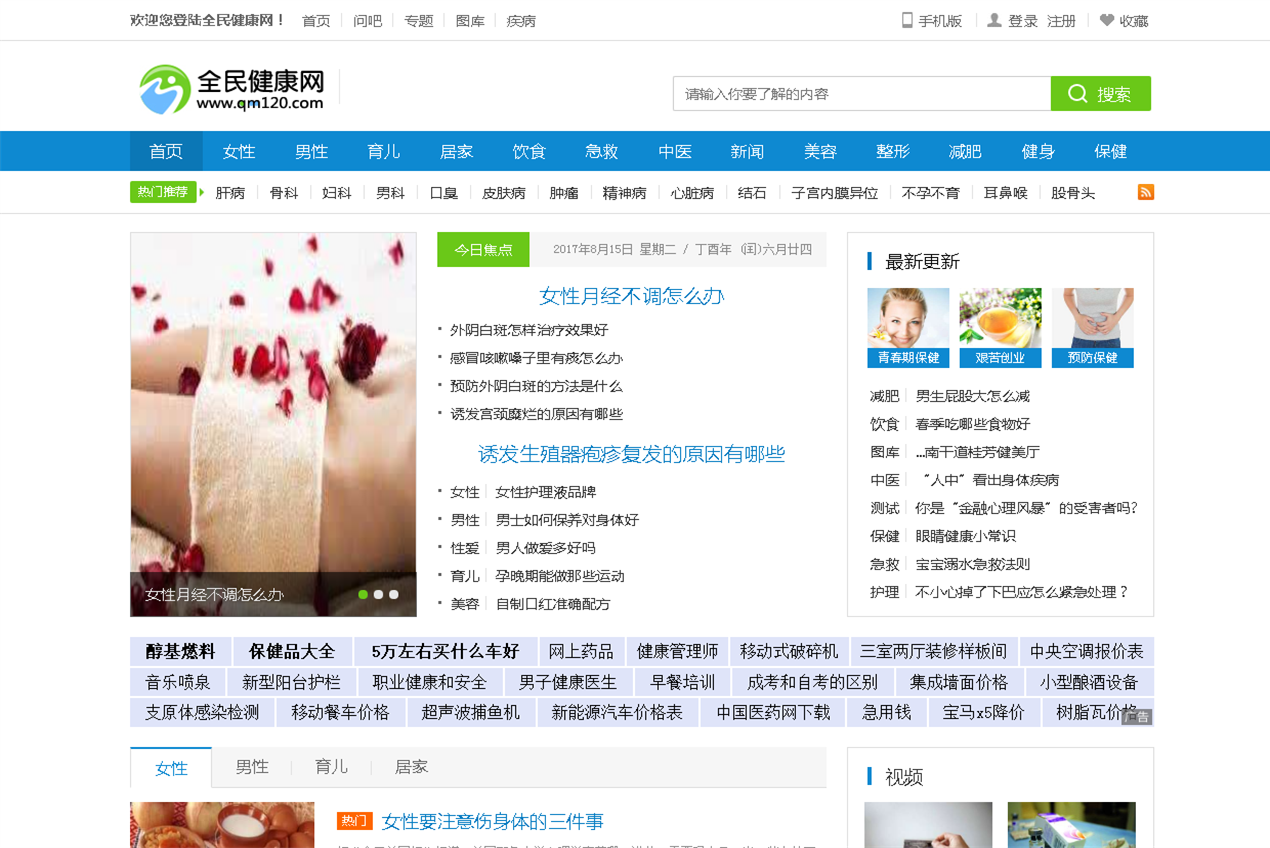Open article 眼睛健康小常识

pyautogui.click(x=965, y=536)
